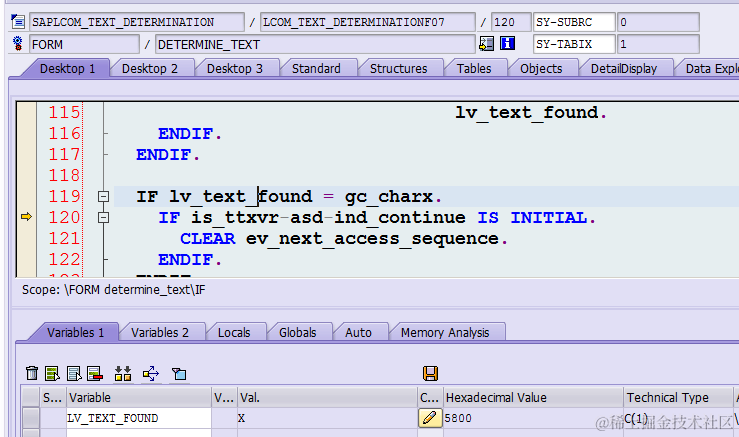Open the DetailDisplay tab

point(624,68)
